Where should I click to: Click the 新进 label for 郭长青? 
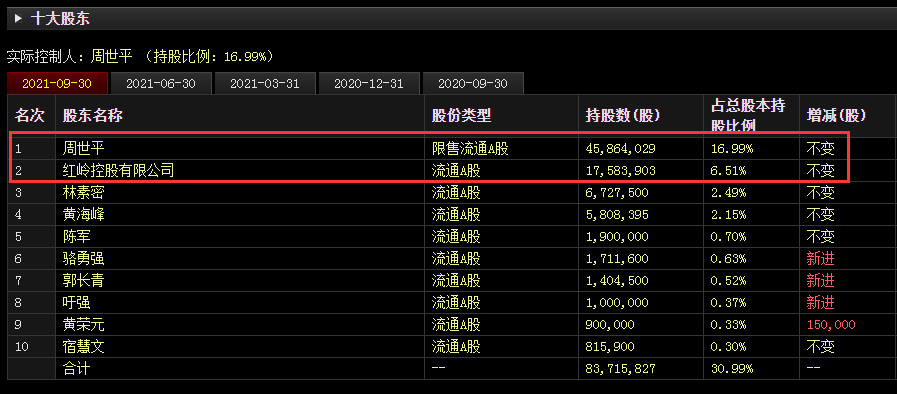coord(820,280)
